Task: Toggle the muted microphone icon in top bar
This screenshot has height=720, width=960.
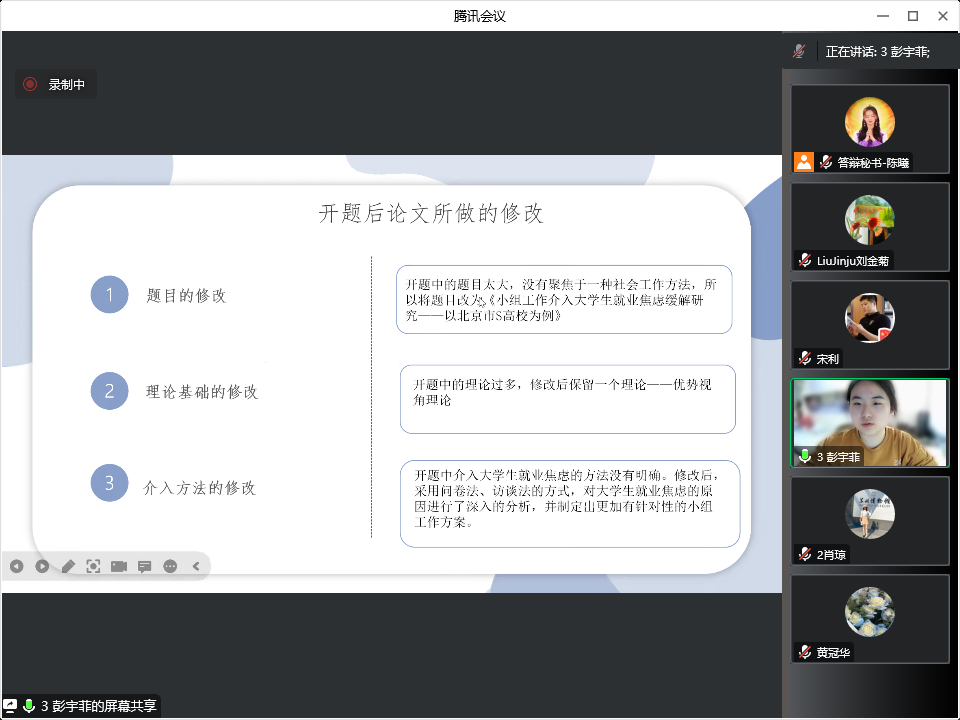Action: tap(799, 51)
